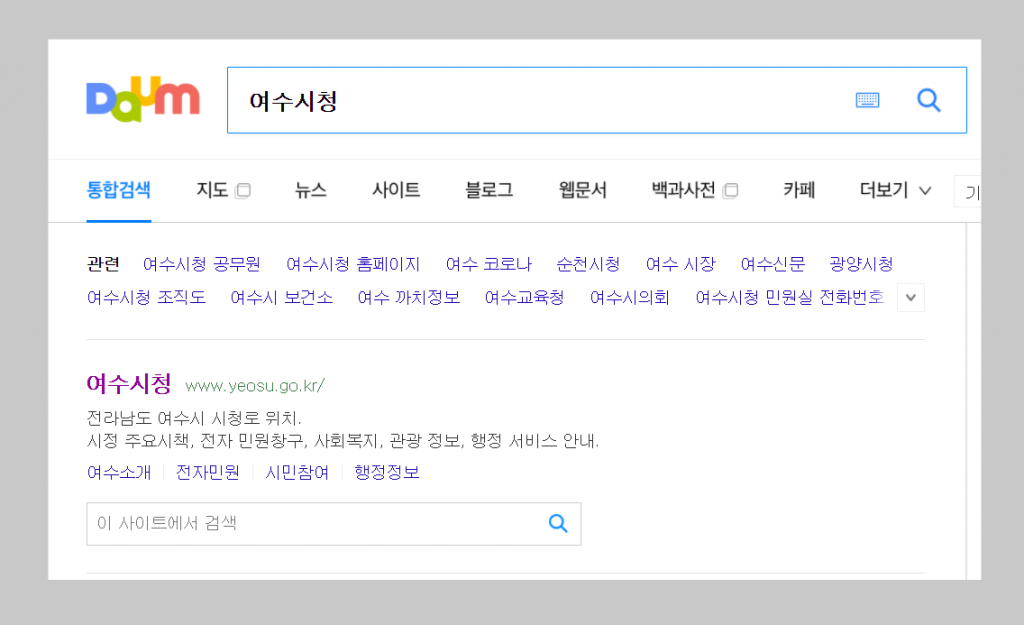Click the new-window icon beside 지도 tab
The height and width of the screenshot is (625, 1024).
[243, 191]
